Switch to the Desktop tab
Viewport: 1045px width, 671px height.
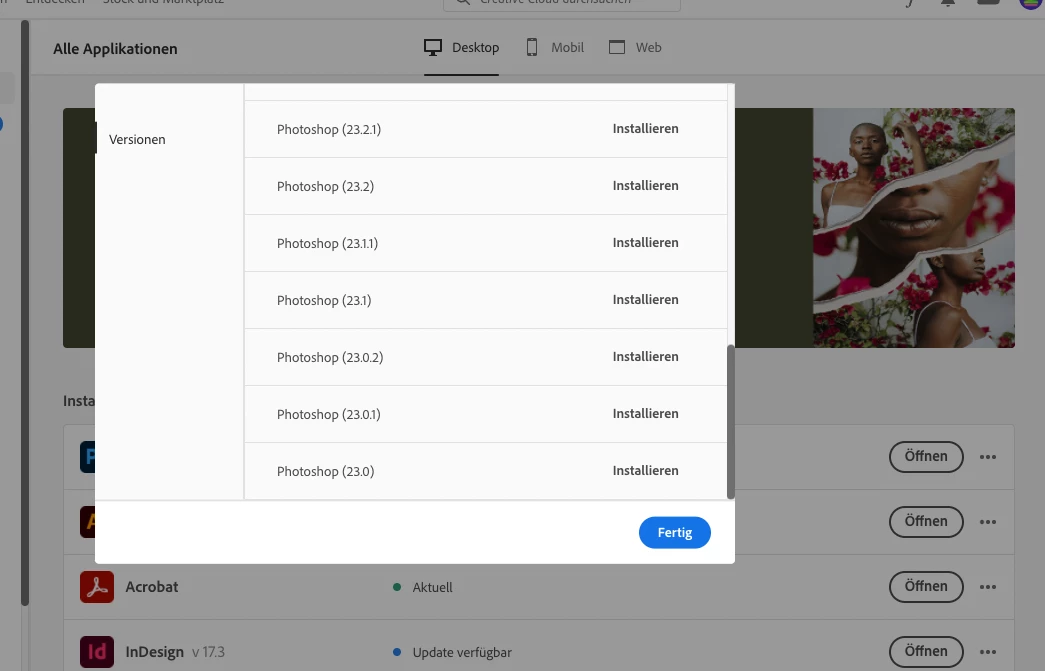[461, 48]
